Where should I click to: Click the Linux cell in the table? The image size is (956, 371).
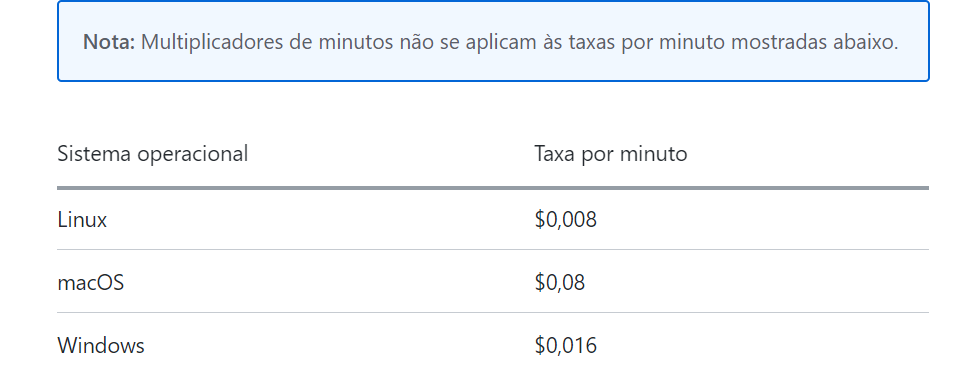[x=82, y=220]
